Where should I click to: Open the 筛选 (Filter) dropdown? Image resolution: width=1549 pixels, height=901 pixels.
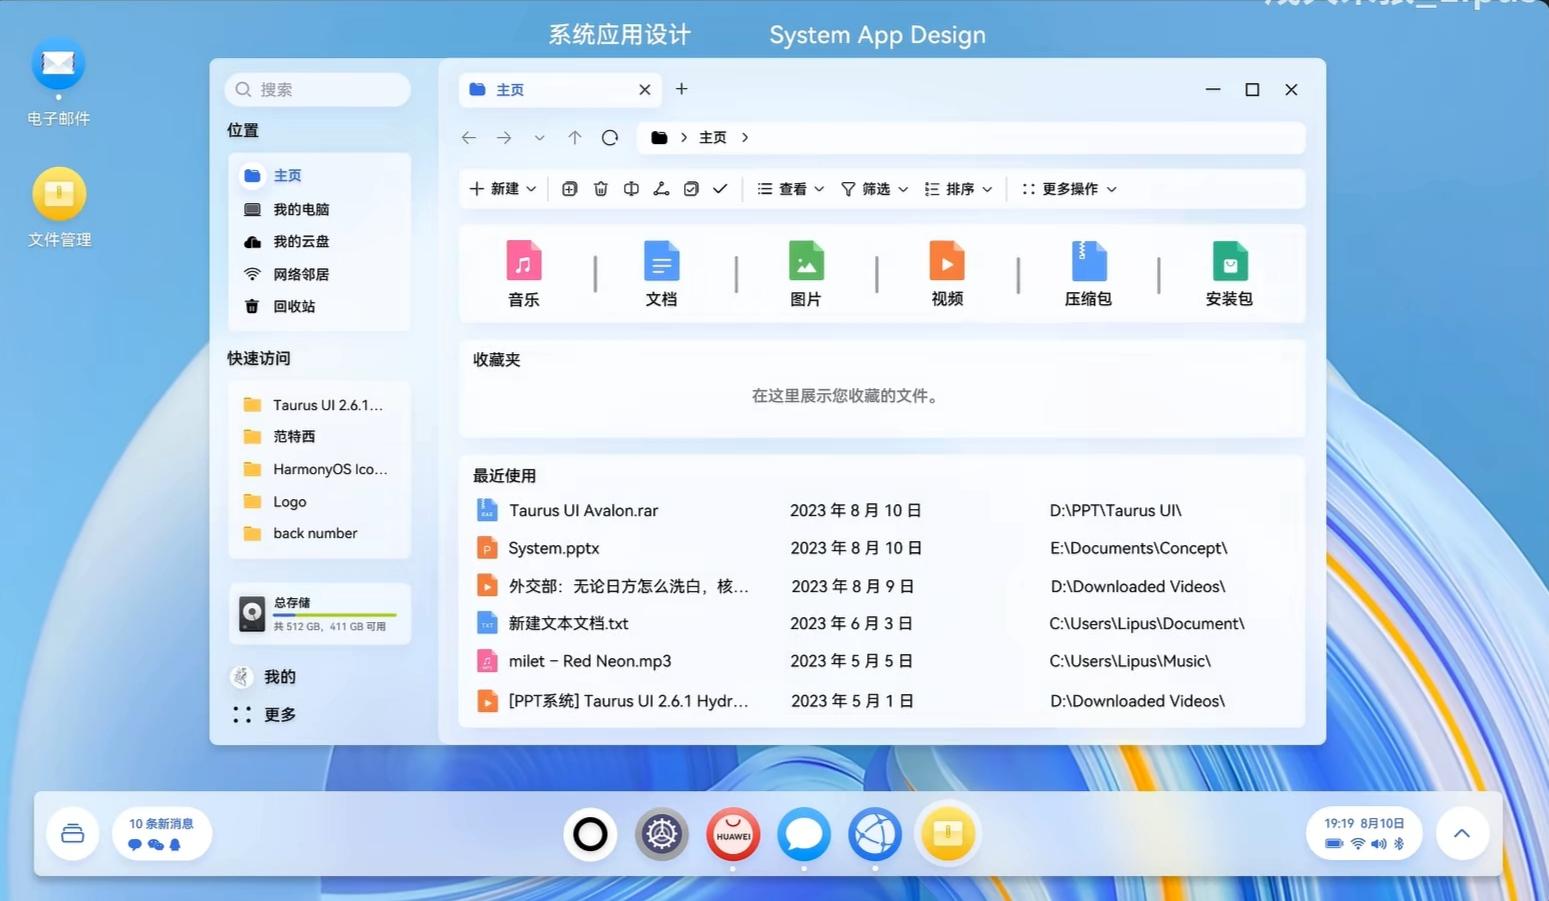coord(874,188)
